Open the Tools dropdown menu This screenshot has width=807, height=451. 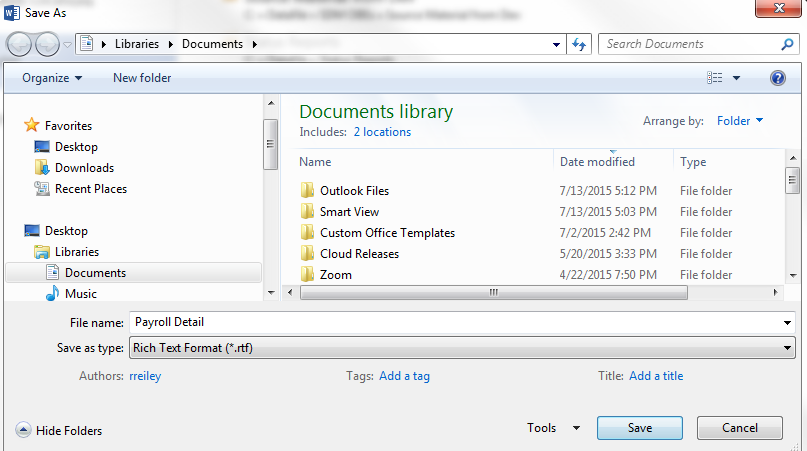pyautogui.click(x=553, y=428)
